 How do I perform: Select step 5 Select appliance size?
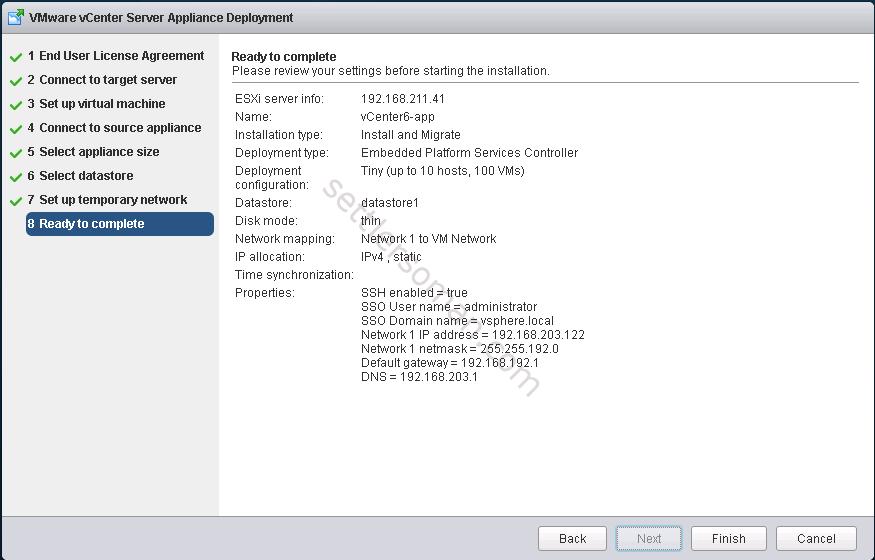point(93,152)
